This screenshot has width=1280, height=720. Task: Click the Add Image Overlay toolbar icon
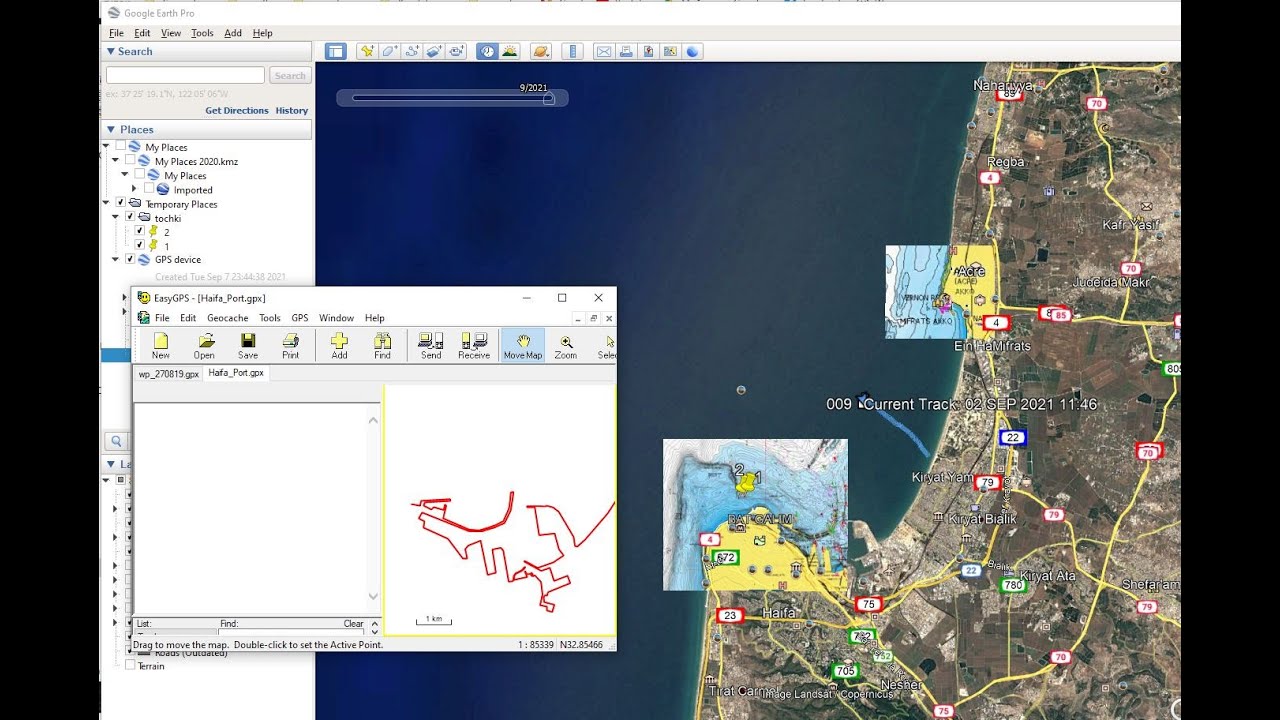pyautogui.click(x=434, y=51)
